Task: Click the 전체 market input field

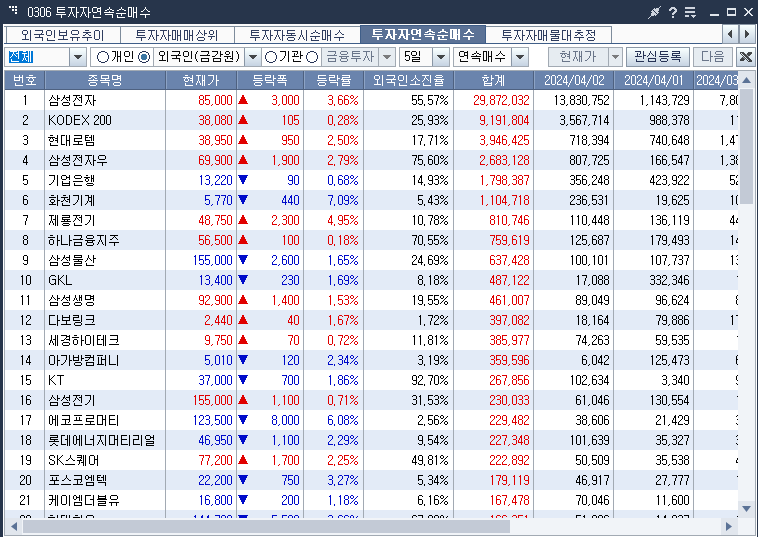Action: tap(38, 58)
